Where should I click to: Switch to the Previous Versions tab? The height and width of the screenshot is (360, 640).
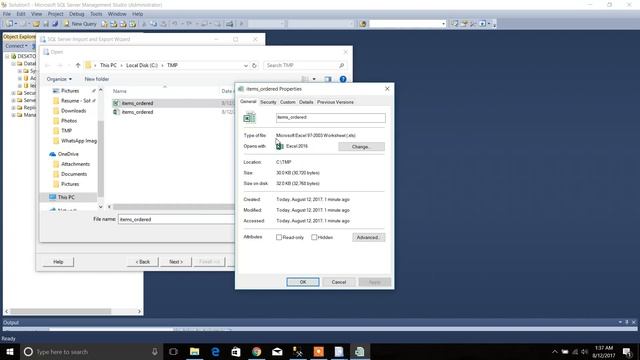[x=335, y=102]
